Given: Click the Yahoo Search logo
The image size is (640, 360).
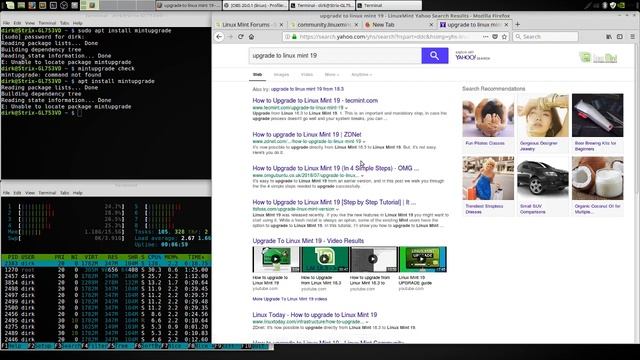Looking at the screenshot, I should (472, 56).
